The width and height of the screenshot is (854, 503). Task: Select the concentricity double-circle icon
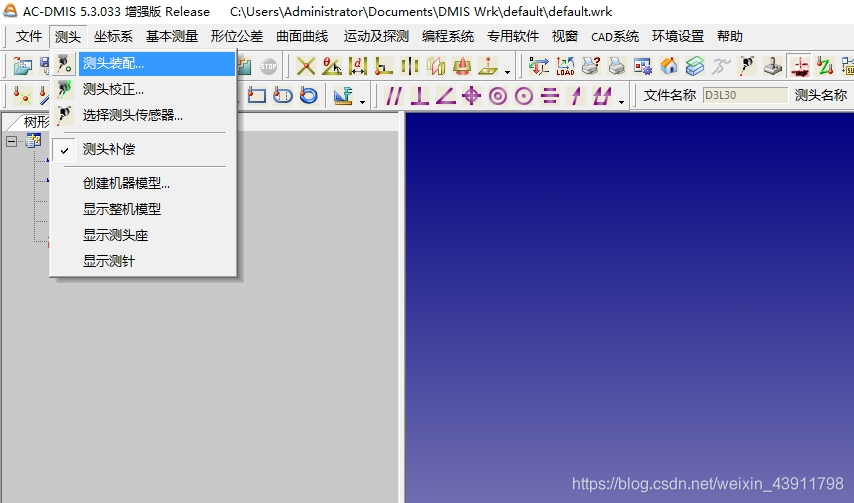tap(497, 96)
